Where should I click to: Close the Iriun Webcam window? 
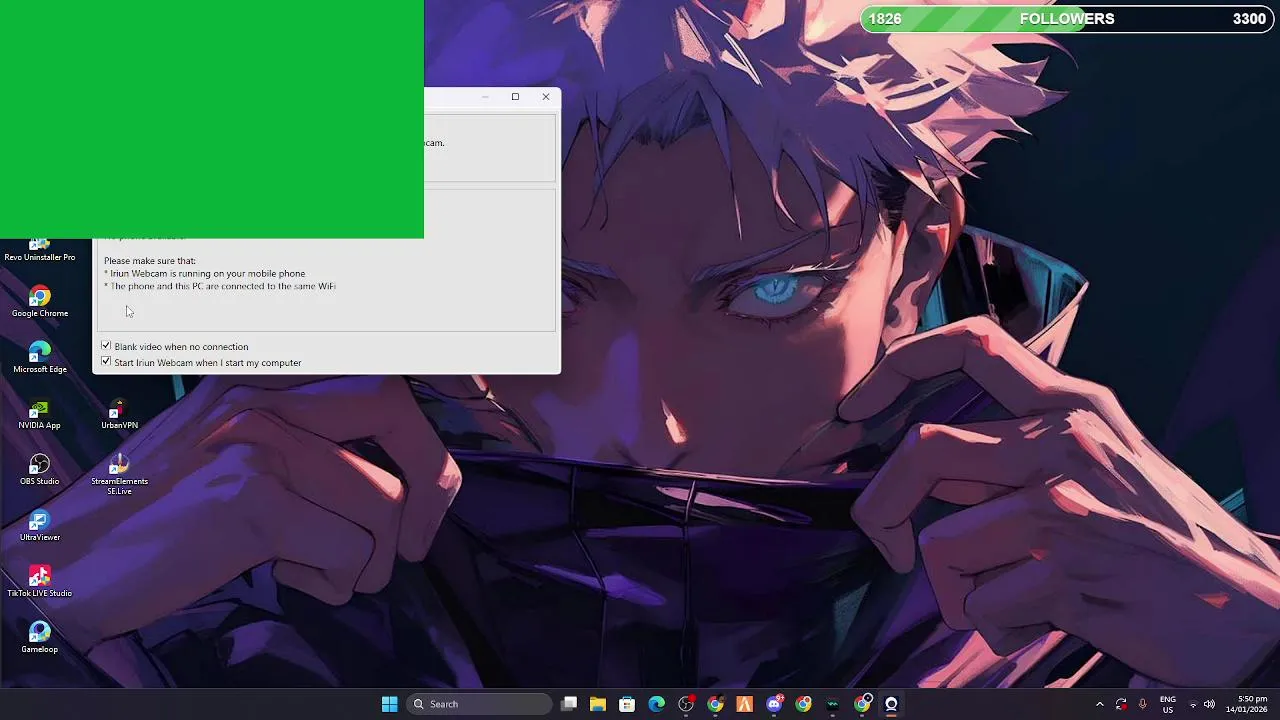tap(546, 97)
